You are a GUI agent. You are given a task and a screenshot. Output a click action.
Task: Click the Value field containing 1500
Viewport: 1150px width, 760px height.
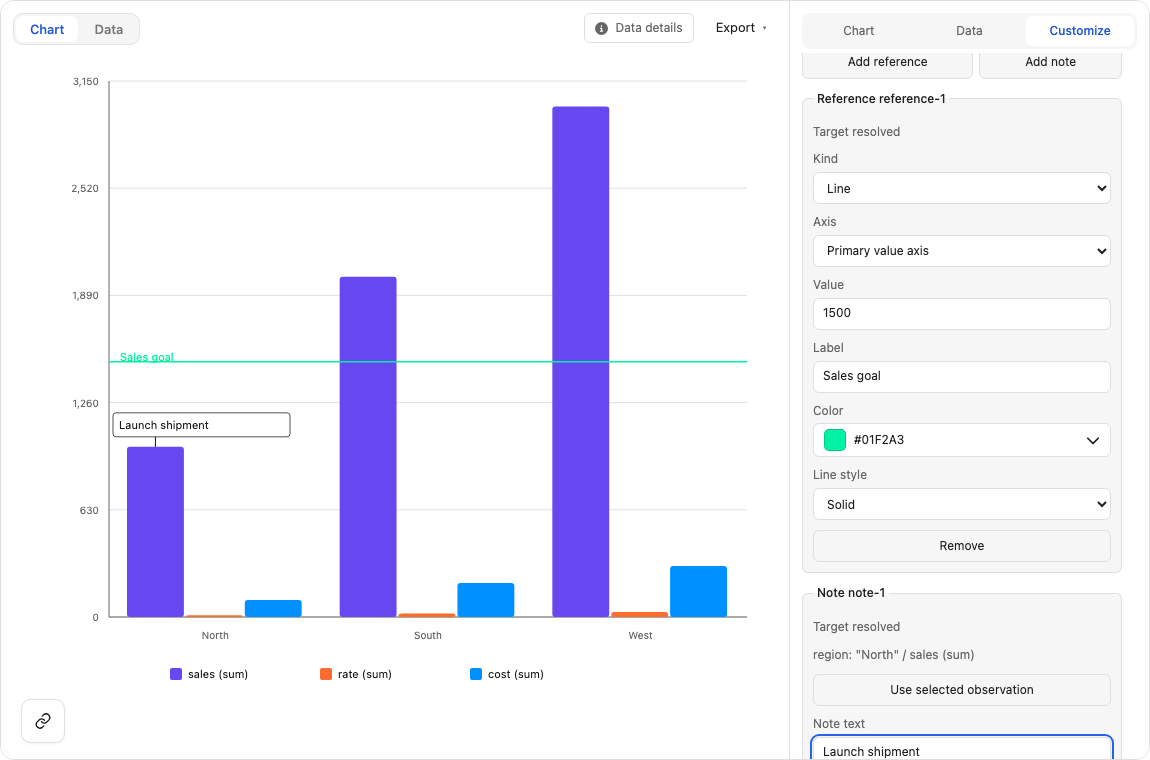click(962, 314)
